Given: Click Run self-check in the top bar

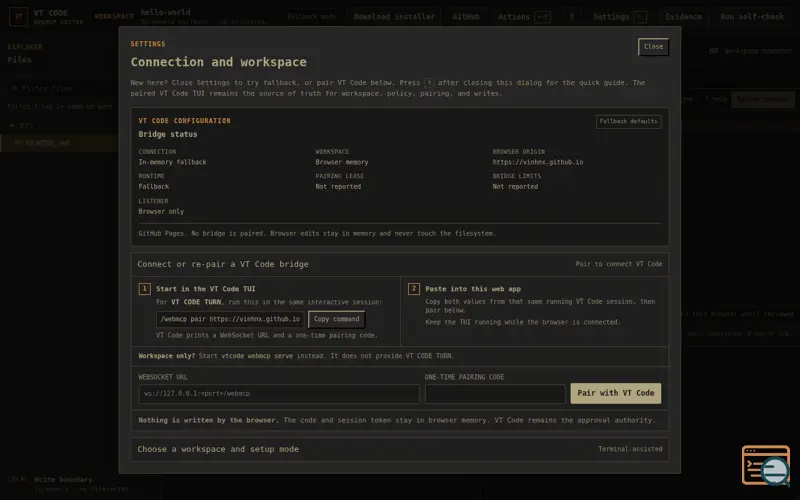Looking at the screenshot, I should pyautogui.click(x=752, y=17).
